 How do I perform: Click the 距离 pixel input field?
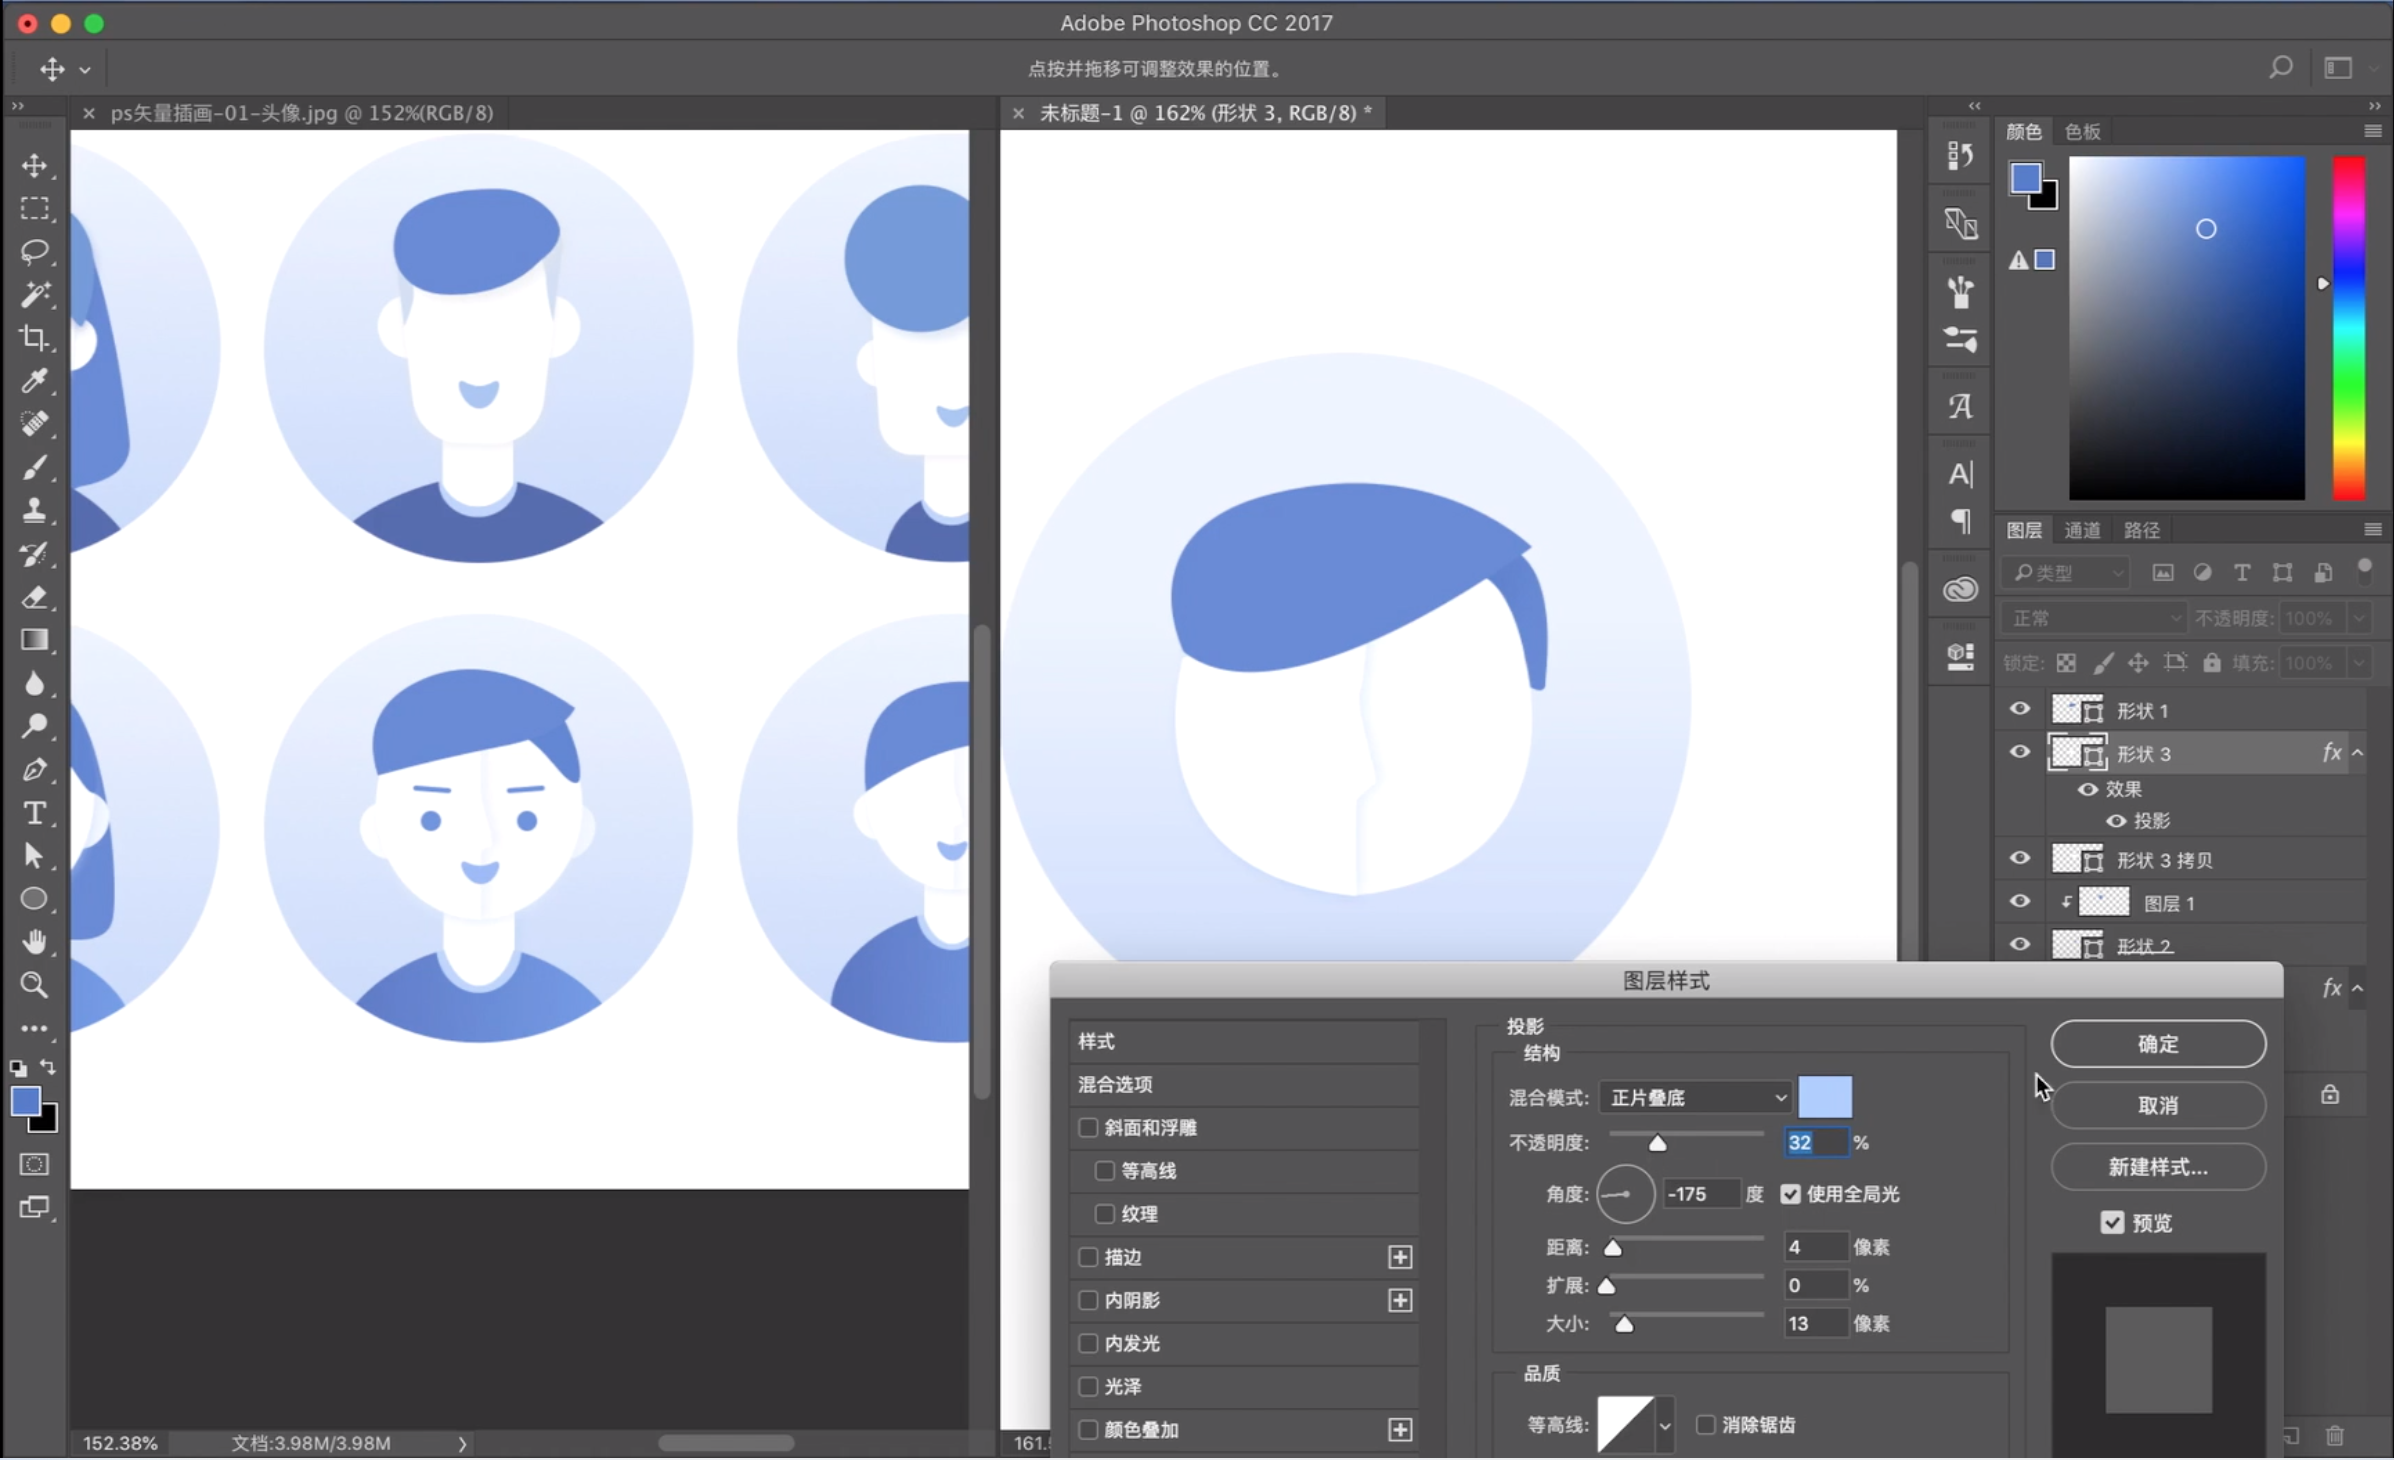pyautogui.click(x=1814, y=1247)
